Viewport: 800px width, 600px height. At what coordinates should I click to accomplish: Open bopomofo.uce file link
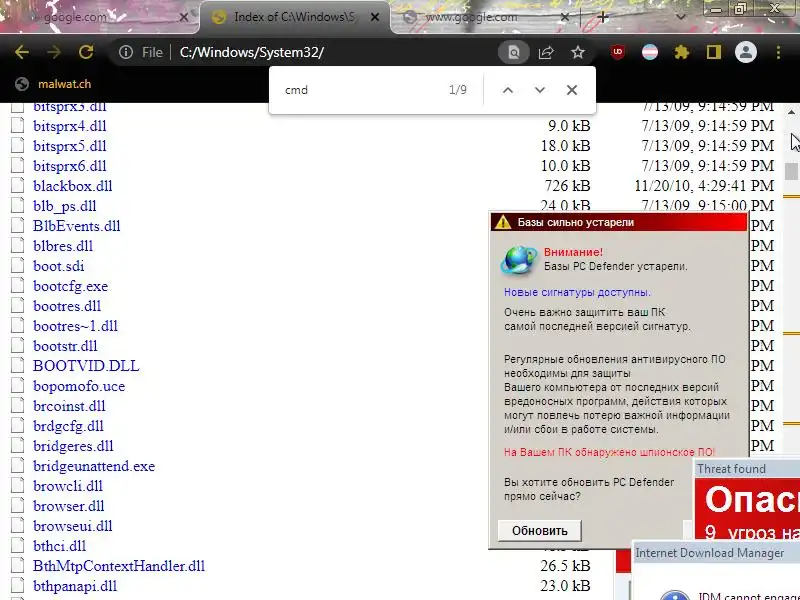coord(79,386)
